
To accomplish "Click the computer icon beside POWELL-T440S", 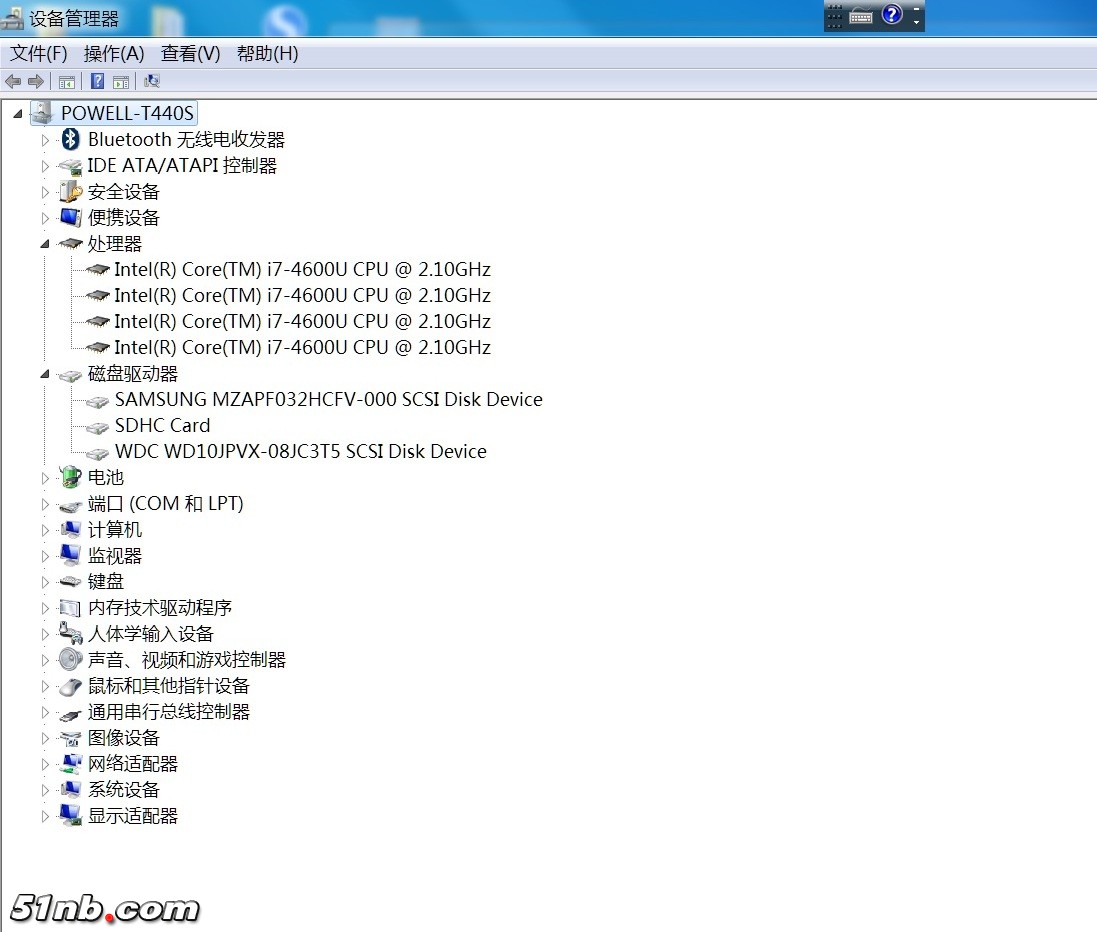I will (x=43, y=113).
